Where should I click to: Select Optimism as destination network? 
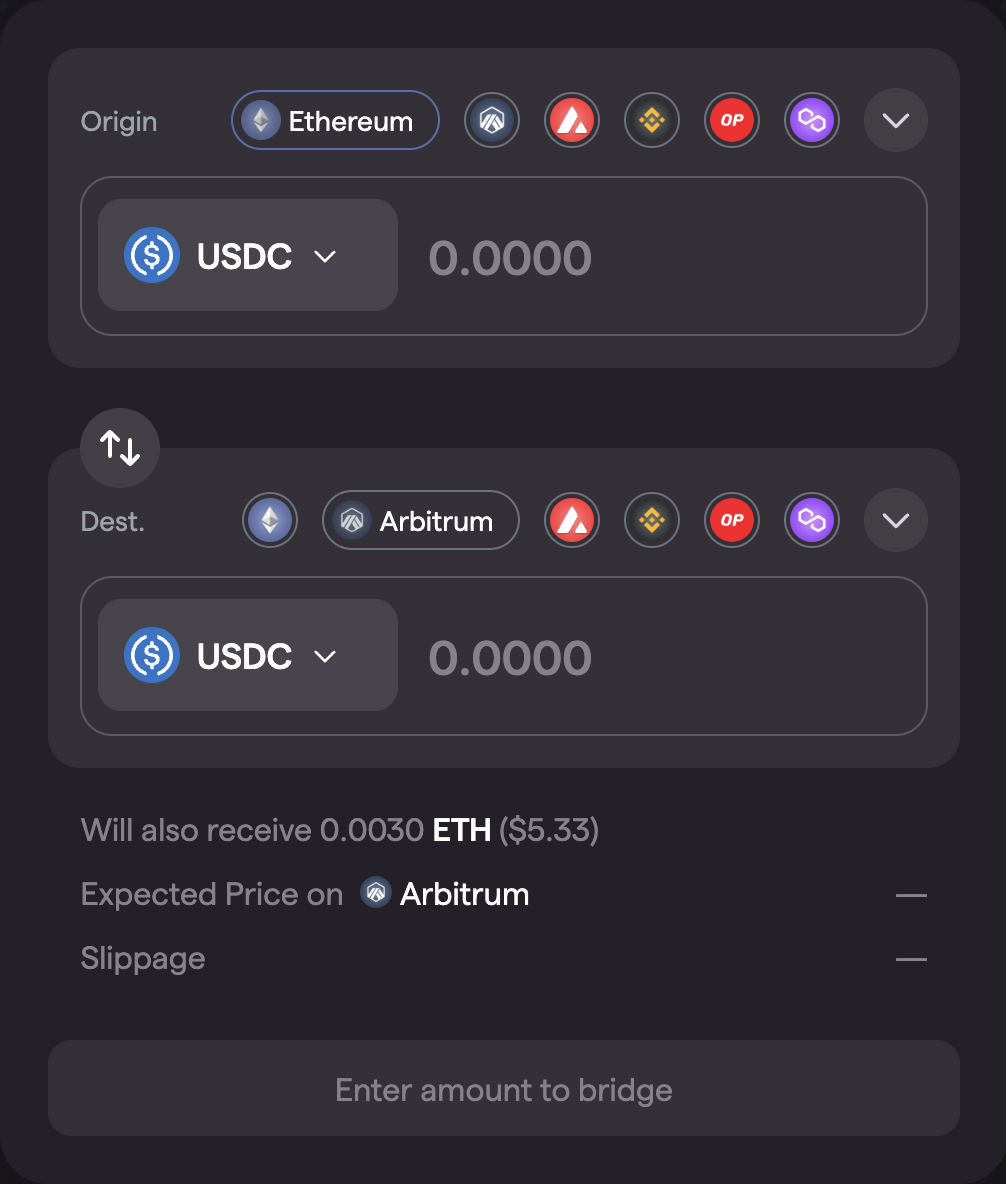point(732,521)
